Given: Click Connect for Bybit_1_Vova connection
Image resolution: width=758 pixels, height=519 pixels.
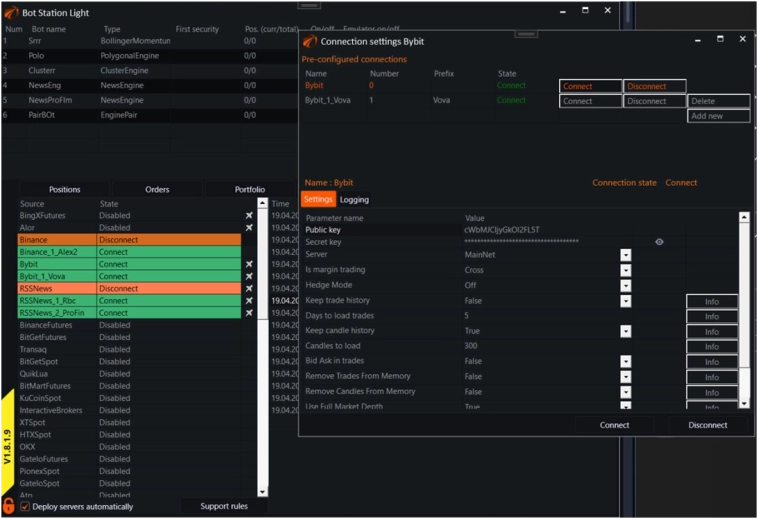Looking at the screenshot, I should 590,101.
